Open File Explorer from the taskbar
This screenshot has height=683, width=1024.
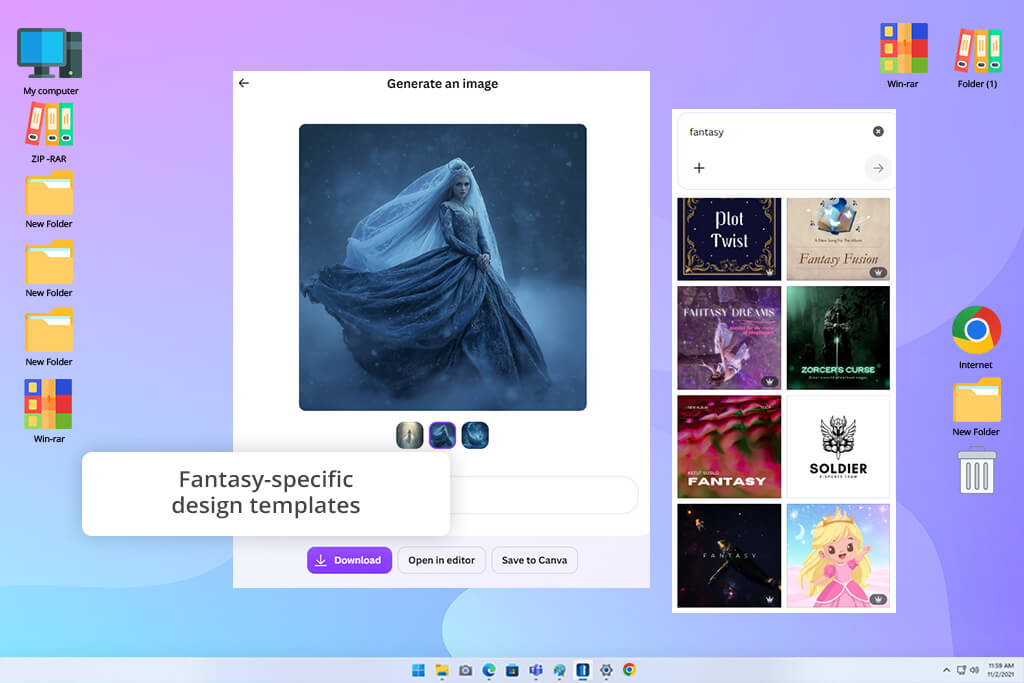pyautogui.click(x=442, y=670)
